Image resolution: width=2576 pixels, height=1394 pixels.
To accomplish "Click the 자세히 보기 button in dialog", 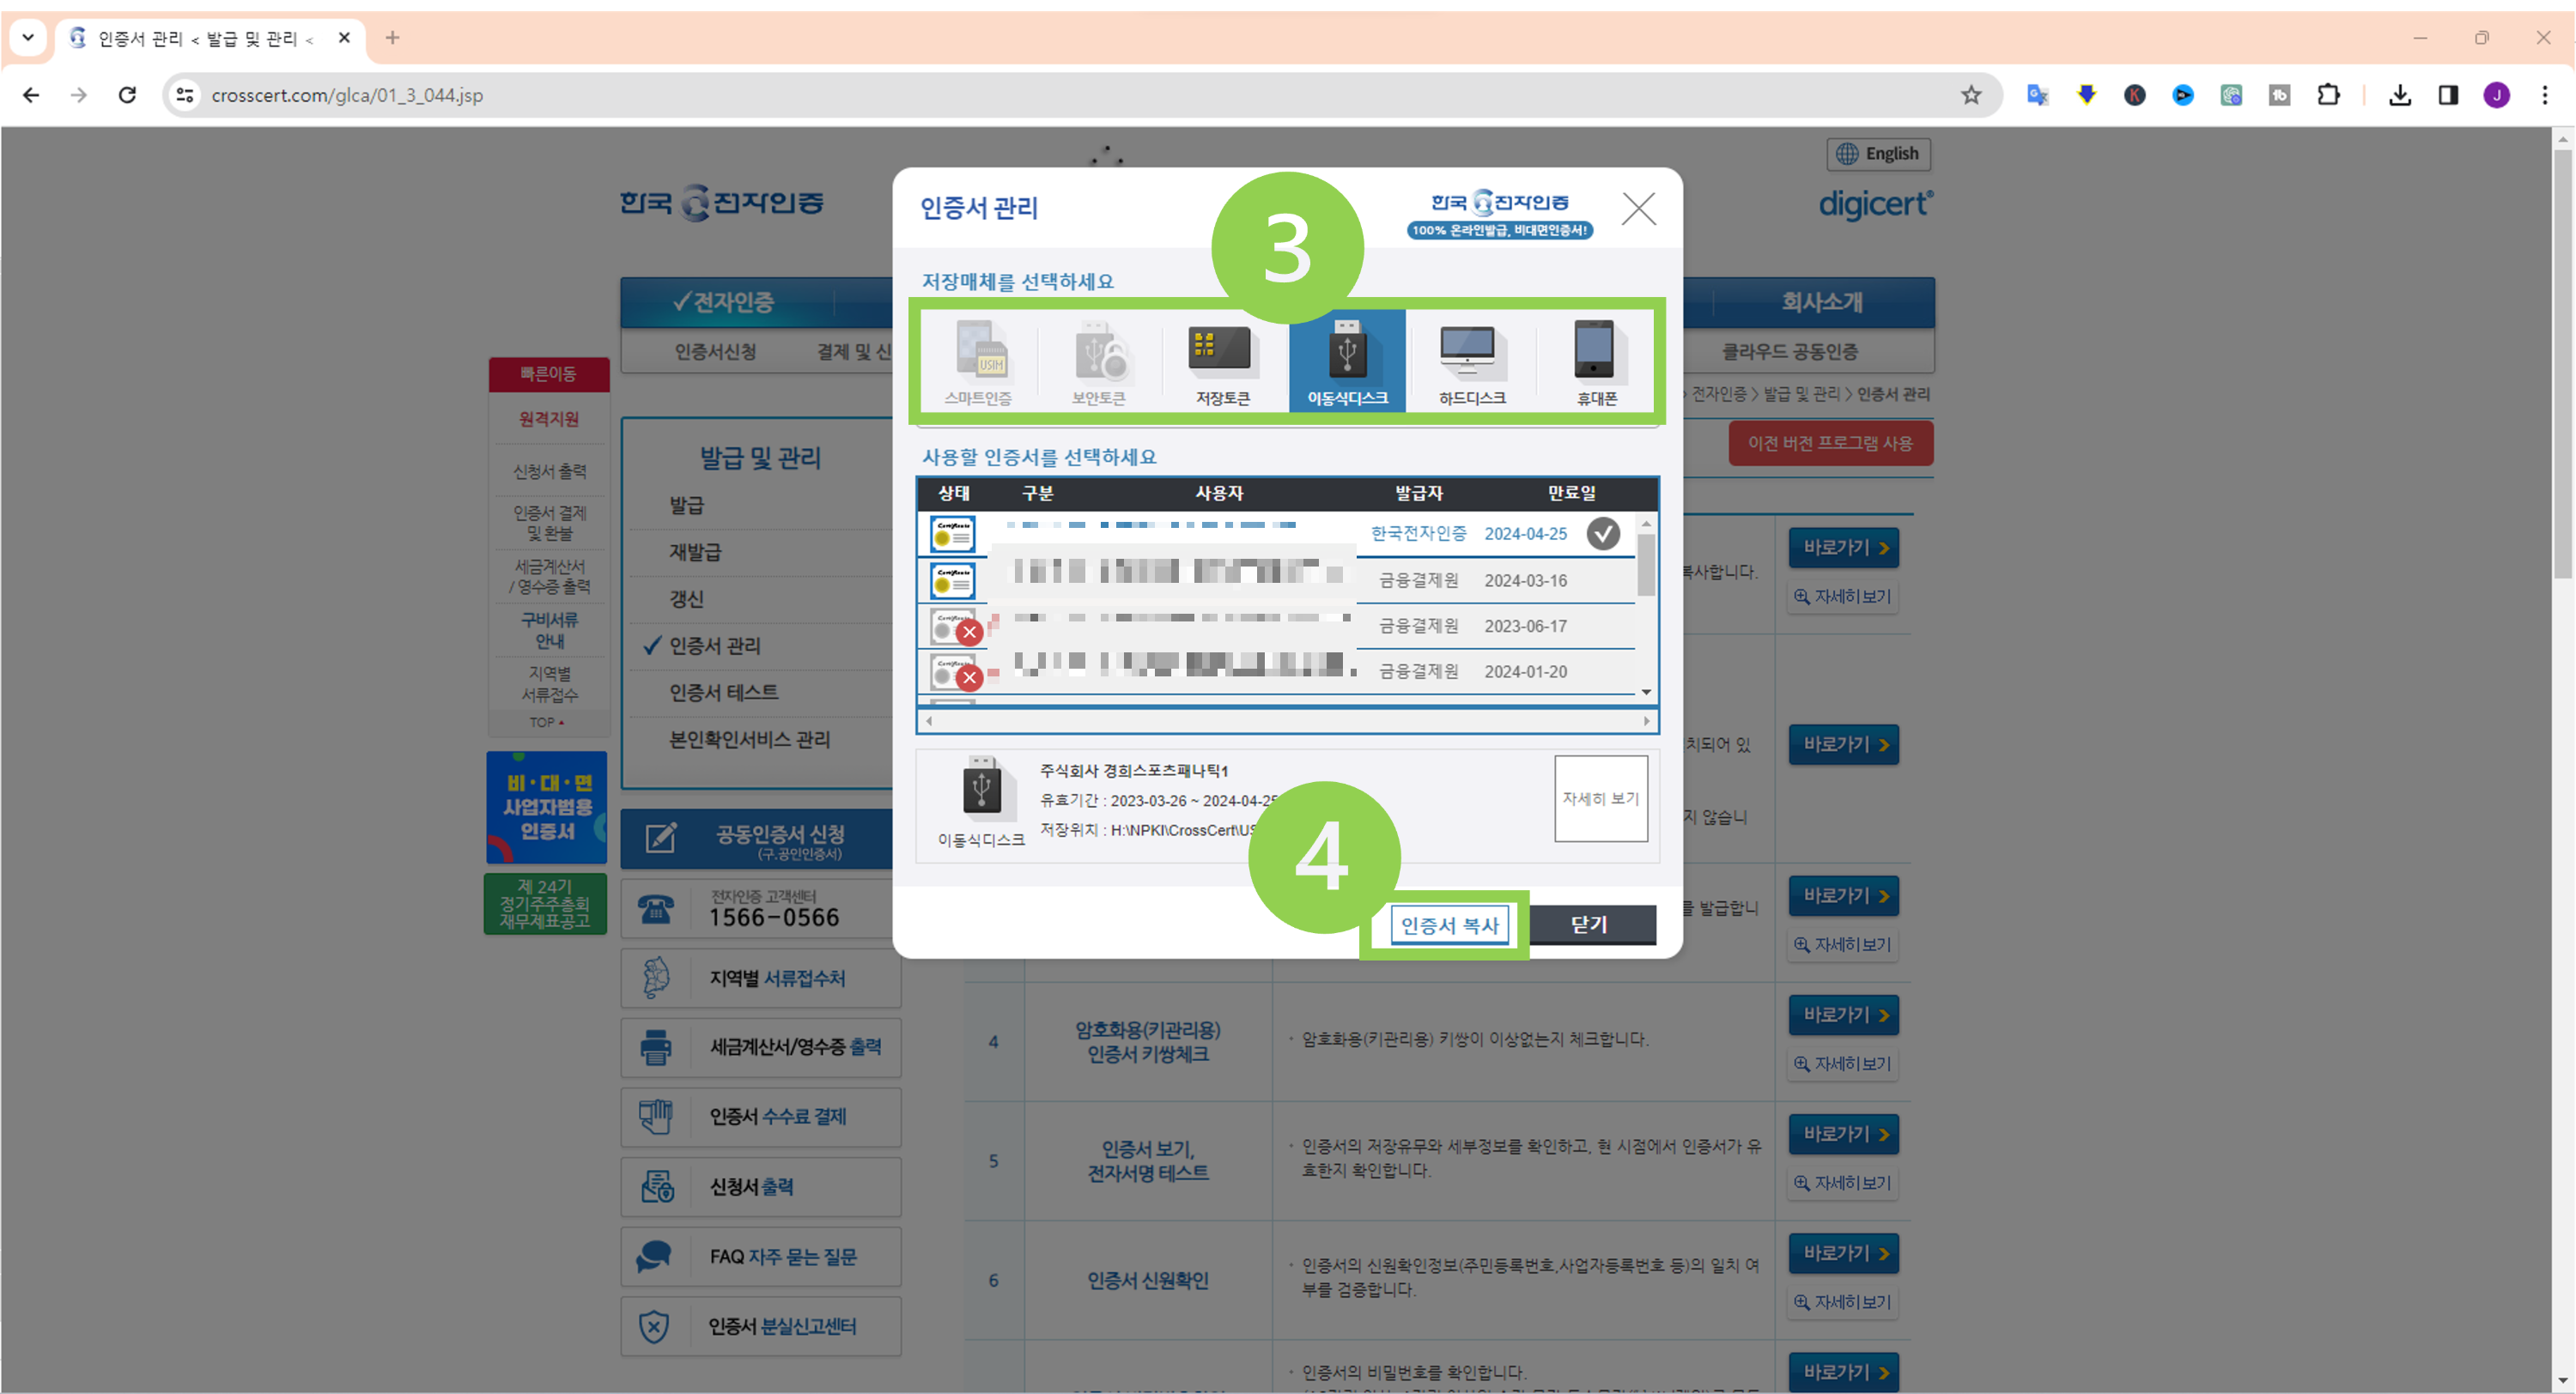I will [1600, 798].
